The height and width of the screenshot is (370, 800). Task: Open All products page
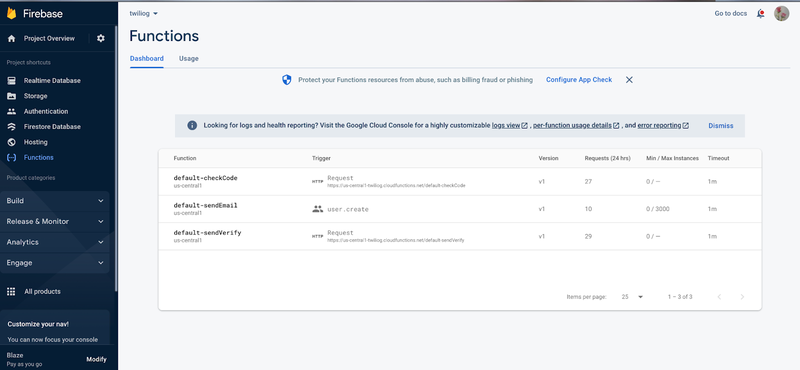click(x=42, y=291)
